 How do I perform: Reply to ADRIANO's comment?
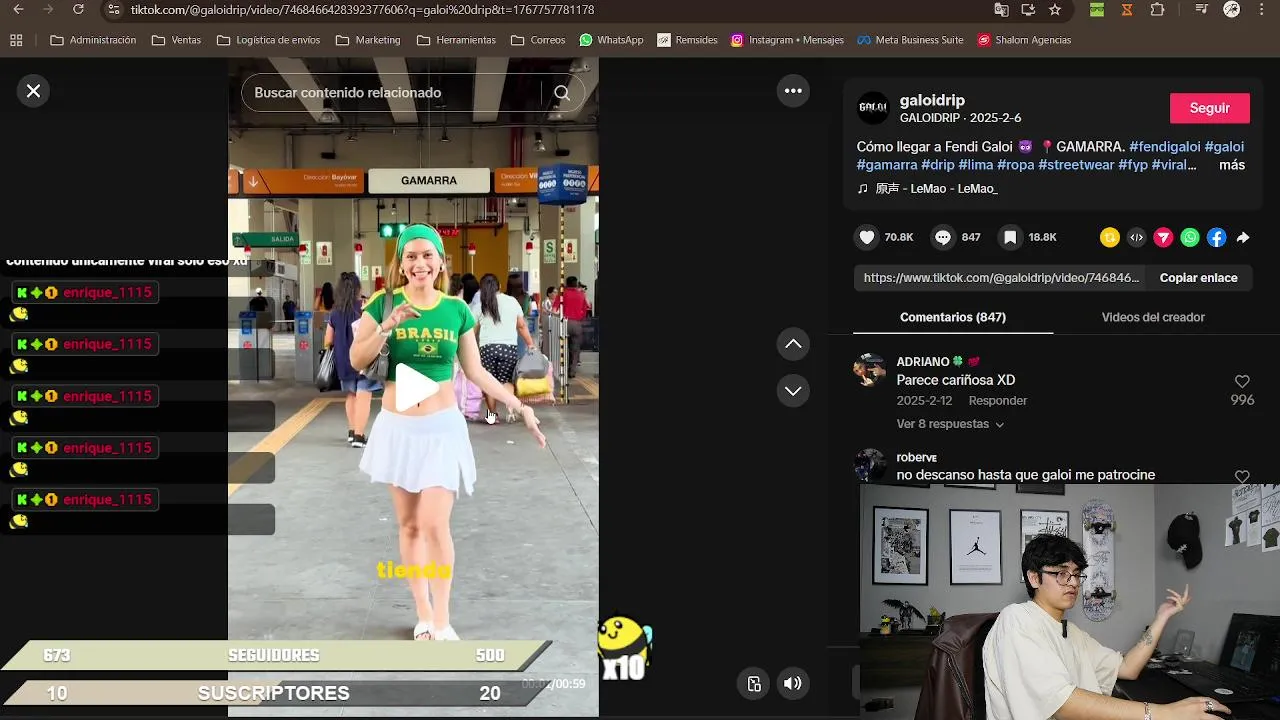pyautogui.click(x=998, y=400)
